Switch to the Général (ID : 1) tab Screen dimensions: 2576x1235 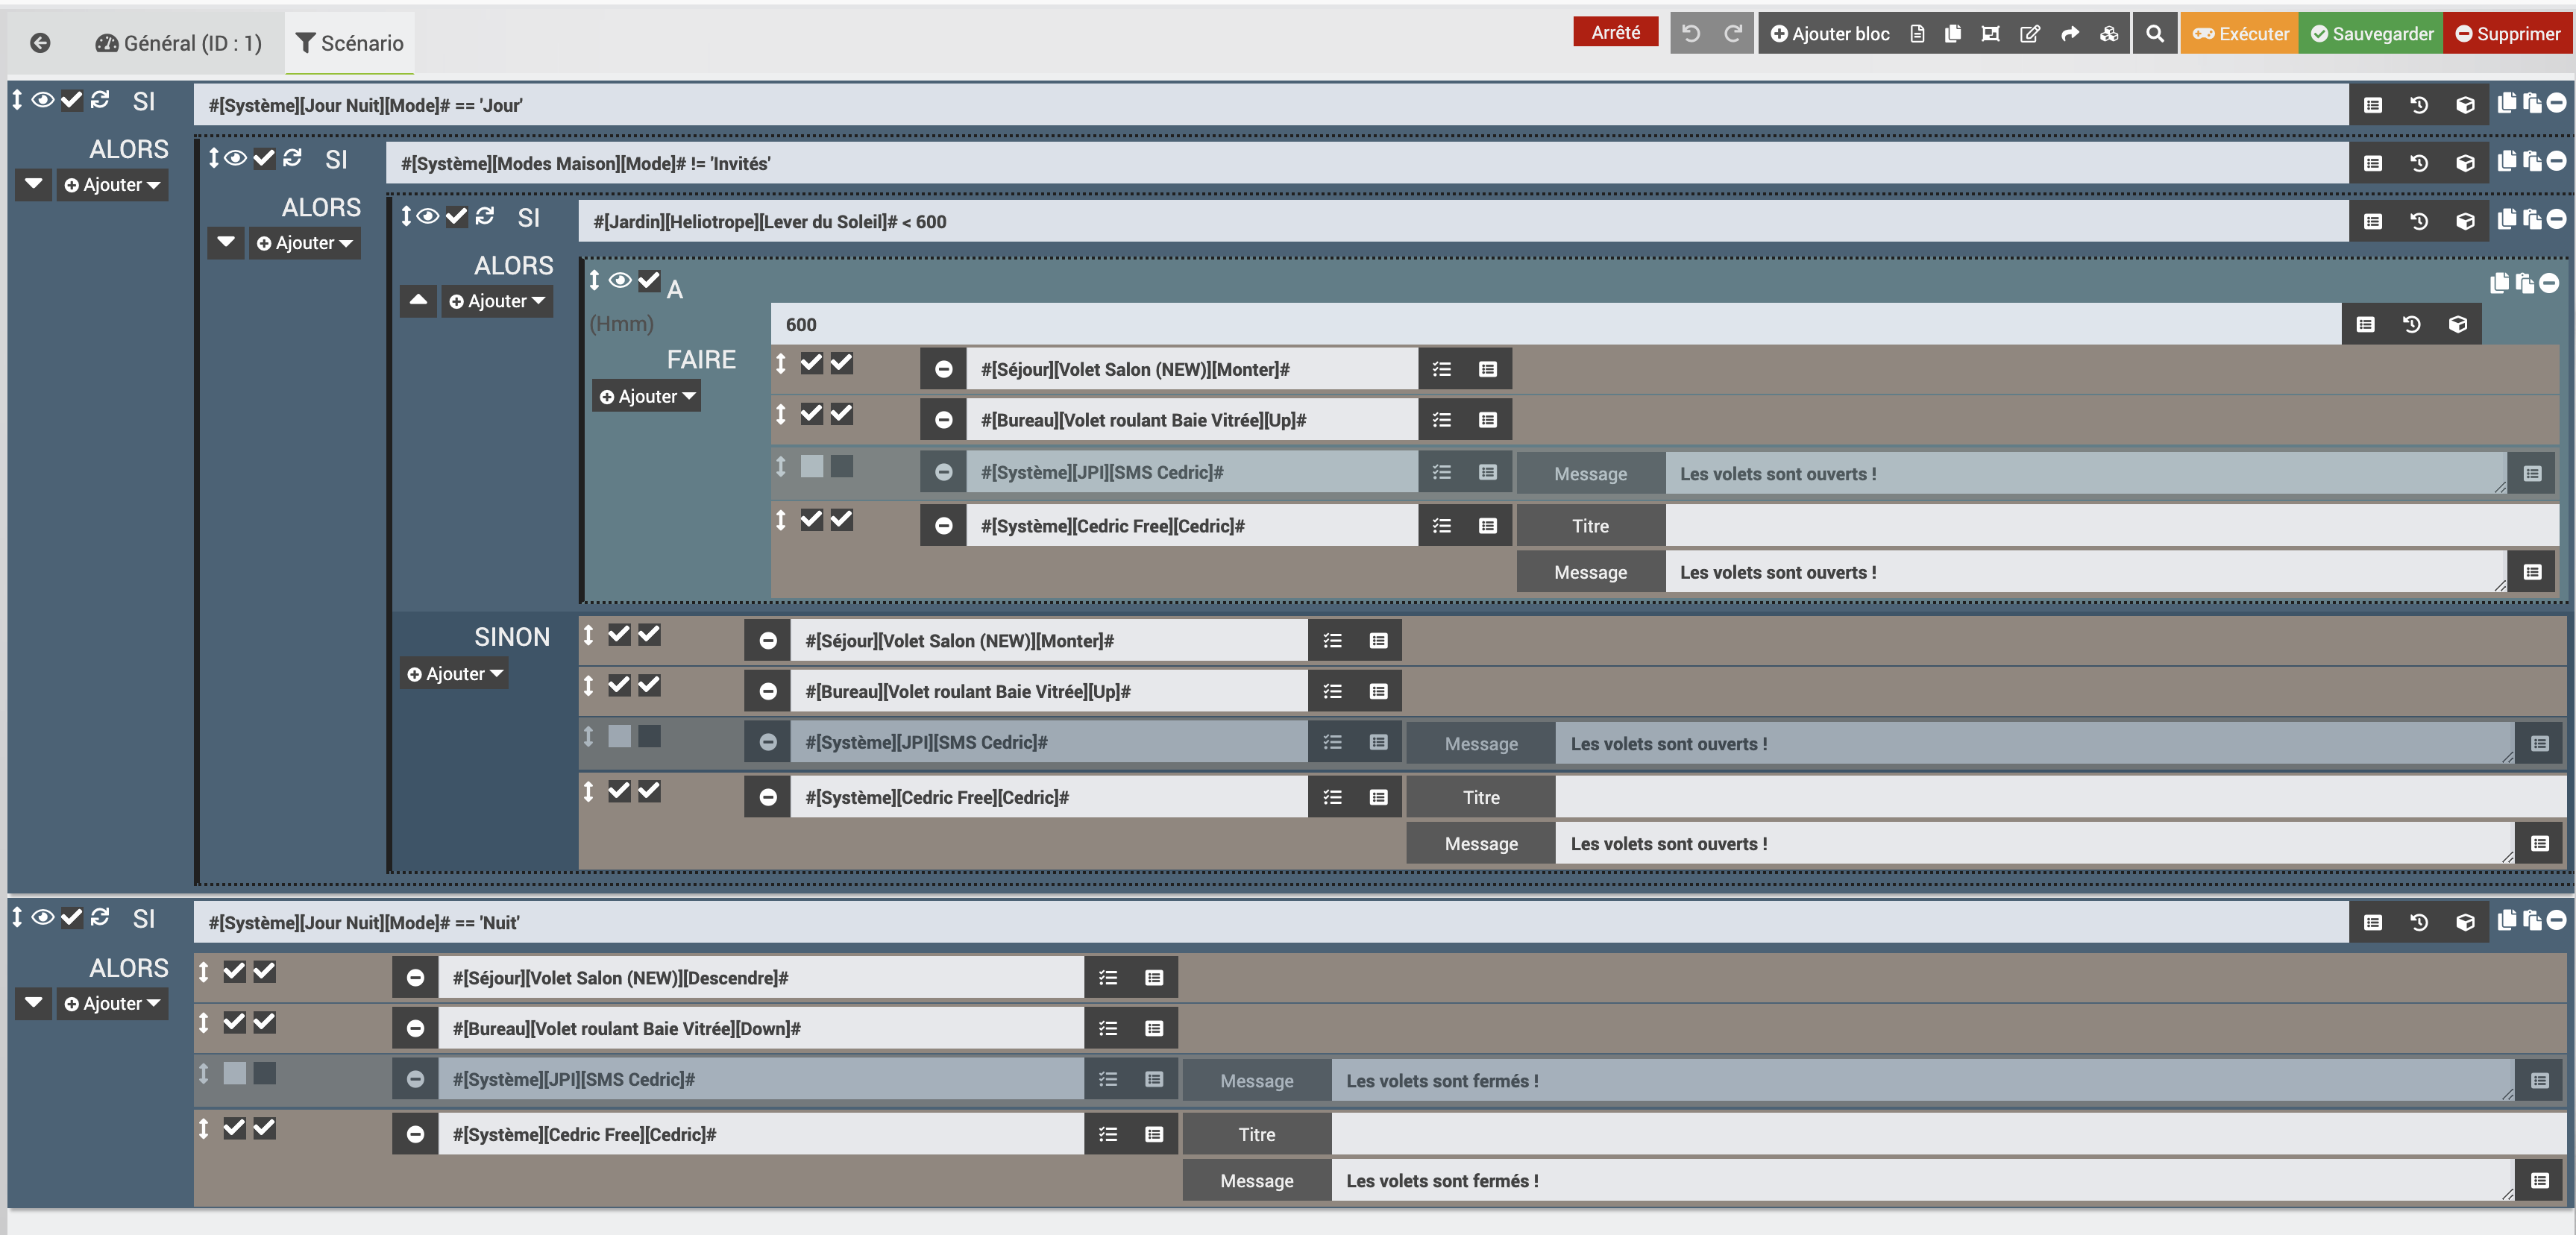click(178, 43)
